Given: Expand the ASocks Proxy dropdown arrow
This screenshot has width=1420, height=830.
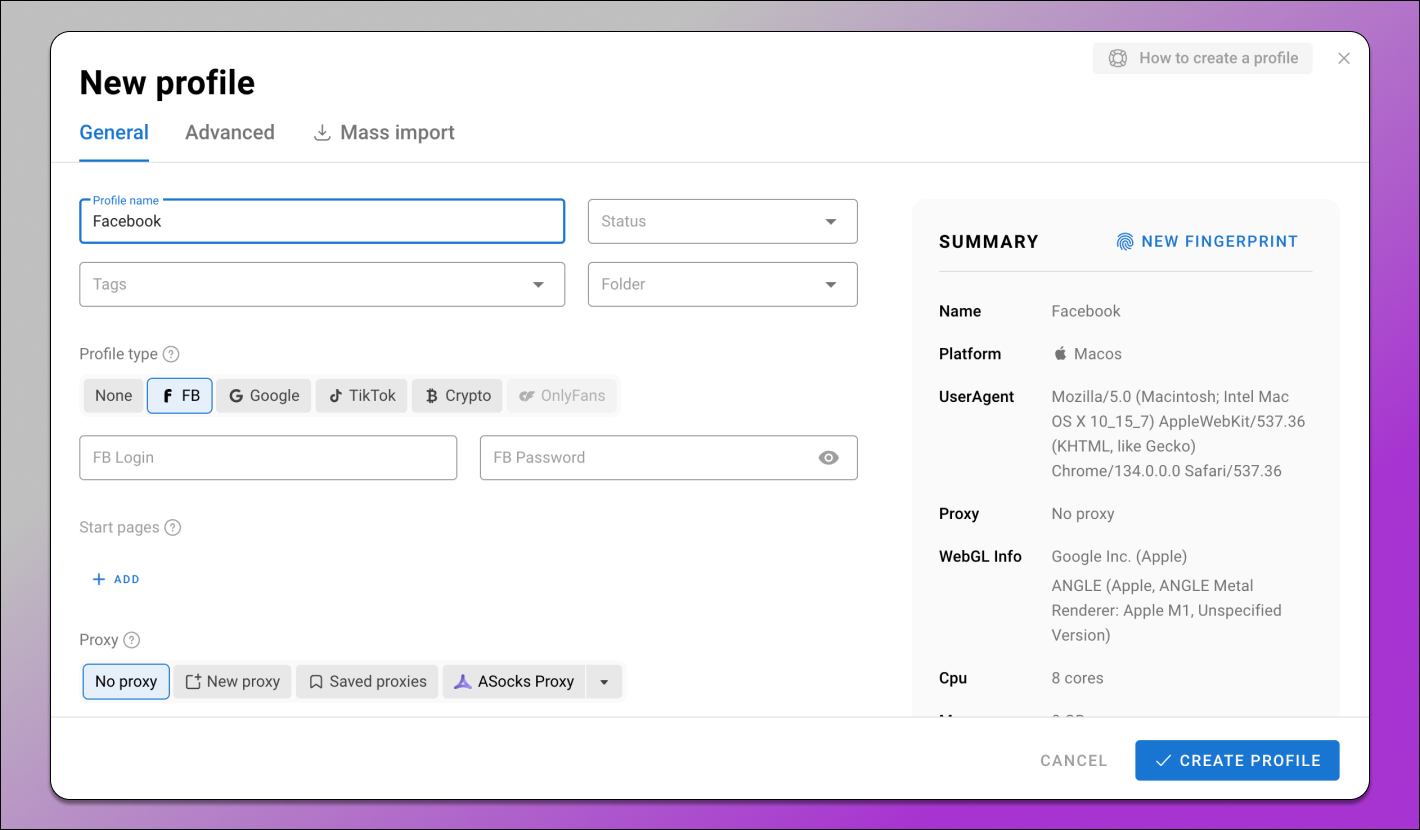Looking at the screenshot, I should [604, 682].
